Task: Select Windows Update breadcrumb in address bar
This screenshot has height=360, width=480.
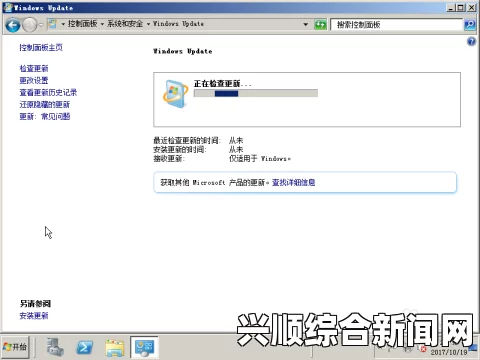Action: coord(178,24)
